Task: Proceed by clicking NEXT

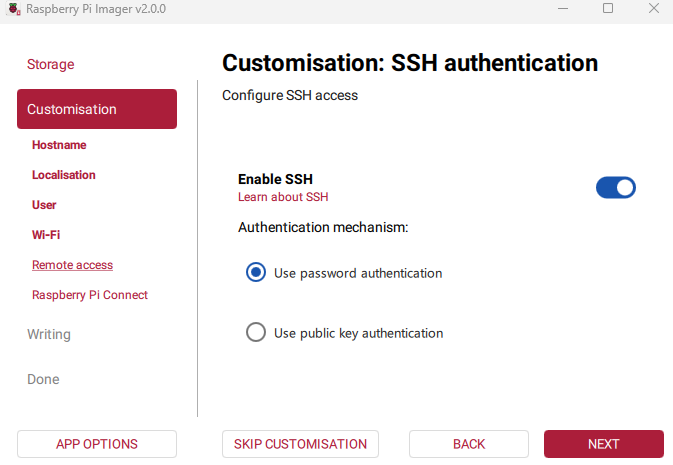Action: tap(603, 444)
